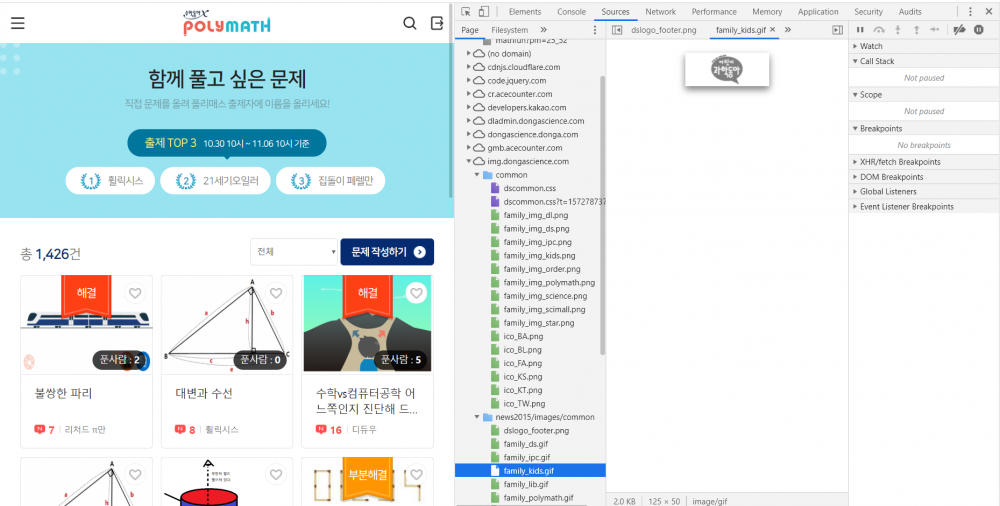This screenshot has height=506, width=1000.
Task: Collapse the img.dongascience.com domain
Action: pos(469,161)
